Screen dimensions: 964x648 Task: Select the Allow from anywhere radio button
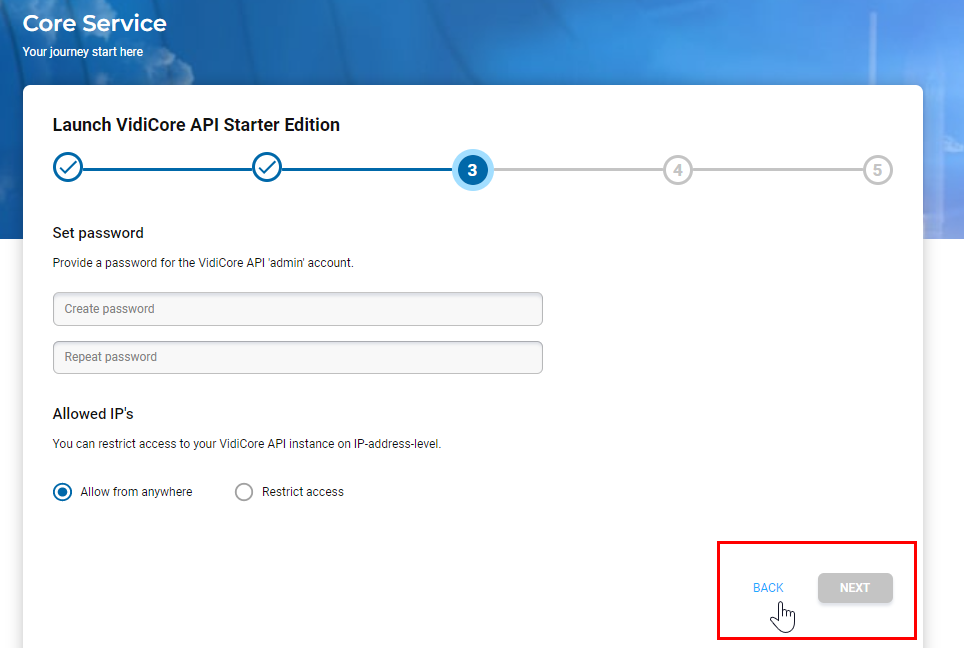click(63, 492)
